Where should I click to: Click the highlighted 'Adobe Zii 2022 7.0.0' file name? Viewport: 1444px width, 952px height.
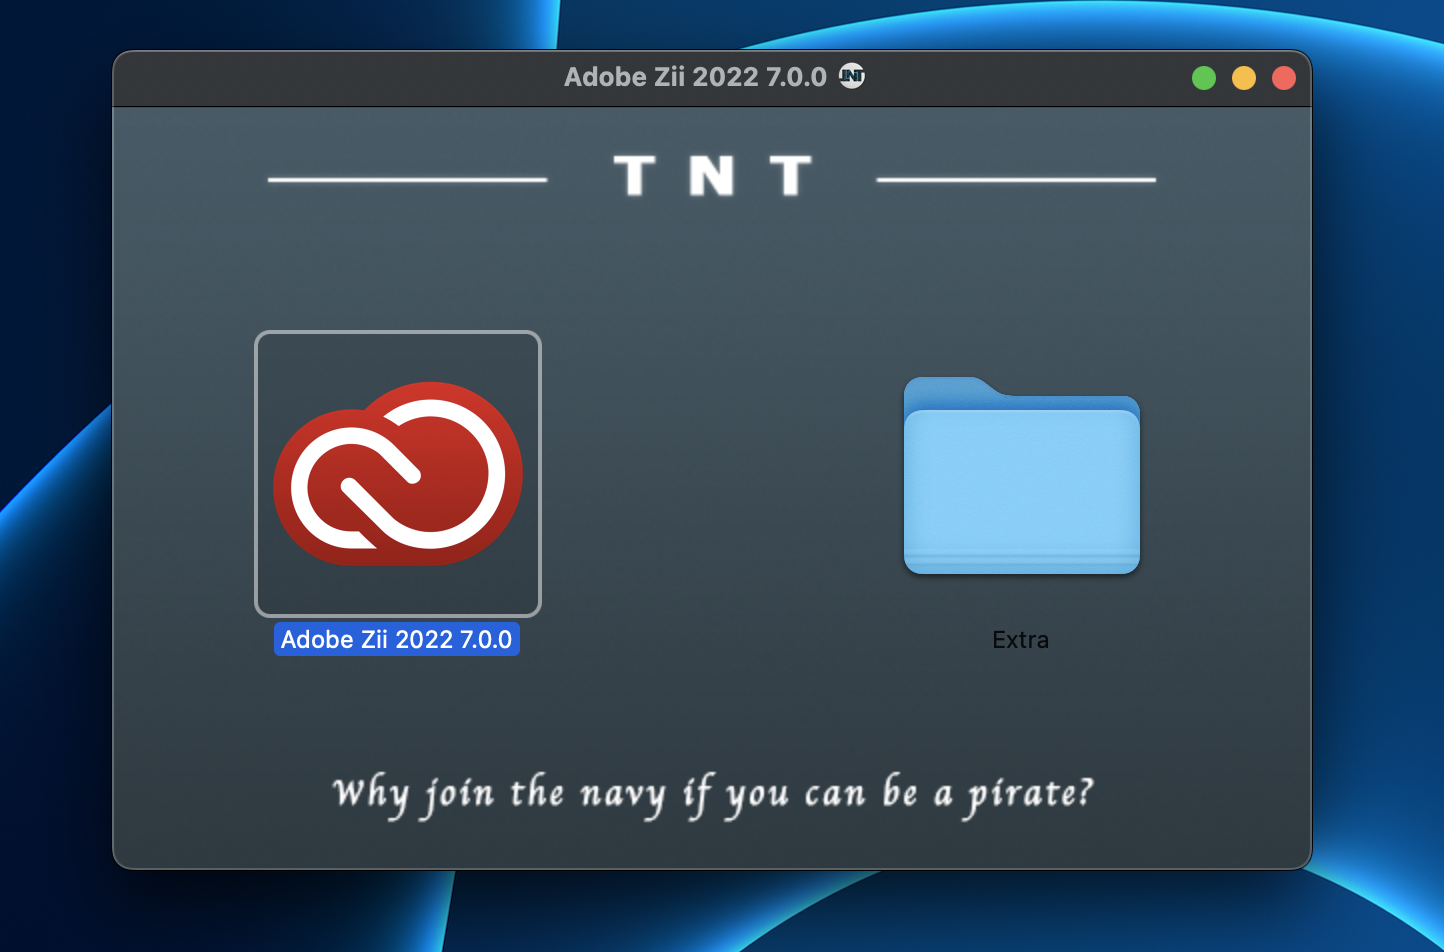(397, 640)
